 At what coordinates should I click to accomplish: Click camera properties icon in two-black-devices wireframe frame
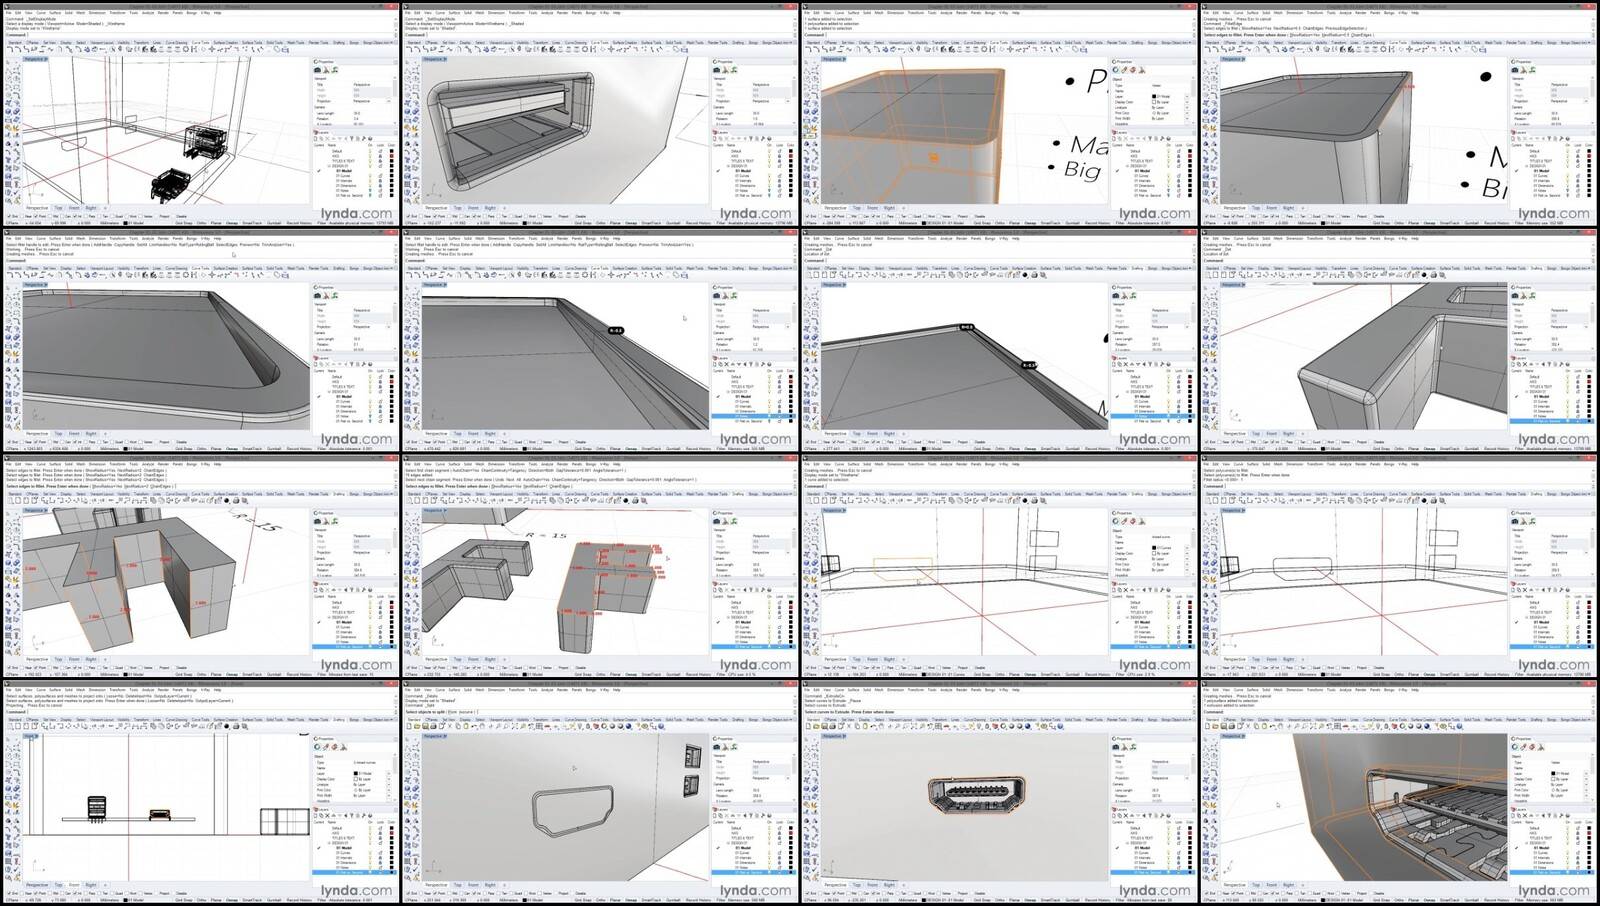pyautogui.click(x=318, y=71)
